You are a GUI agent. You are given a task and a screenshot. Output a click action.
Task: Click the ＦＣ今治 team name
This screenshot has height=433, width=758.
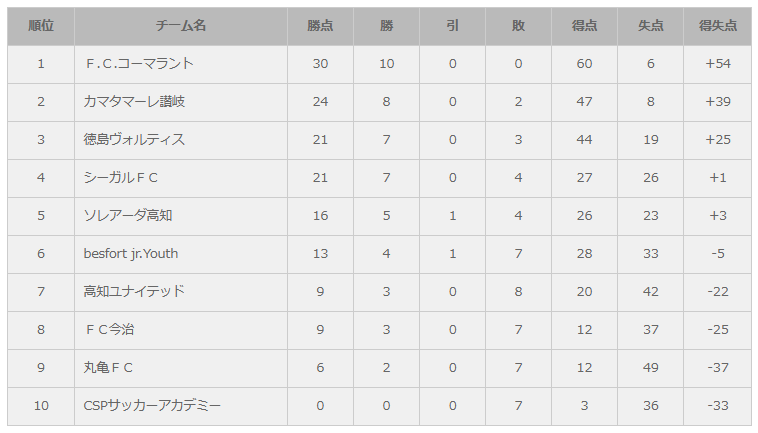pos(110,330)
